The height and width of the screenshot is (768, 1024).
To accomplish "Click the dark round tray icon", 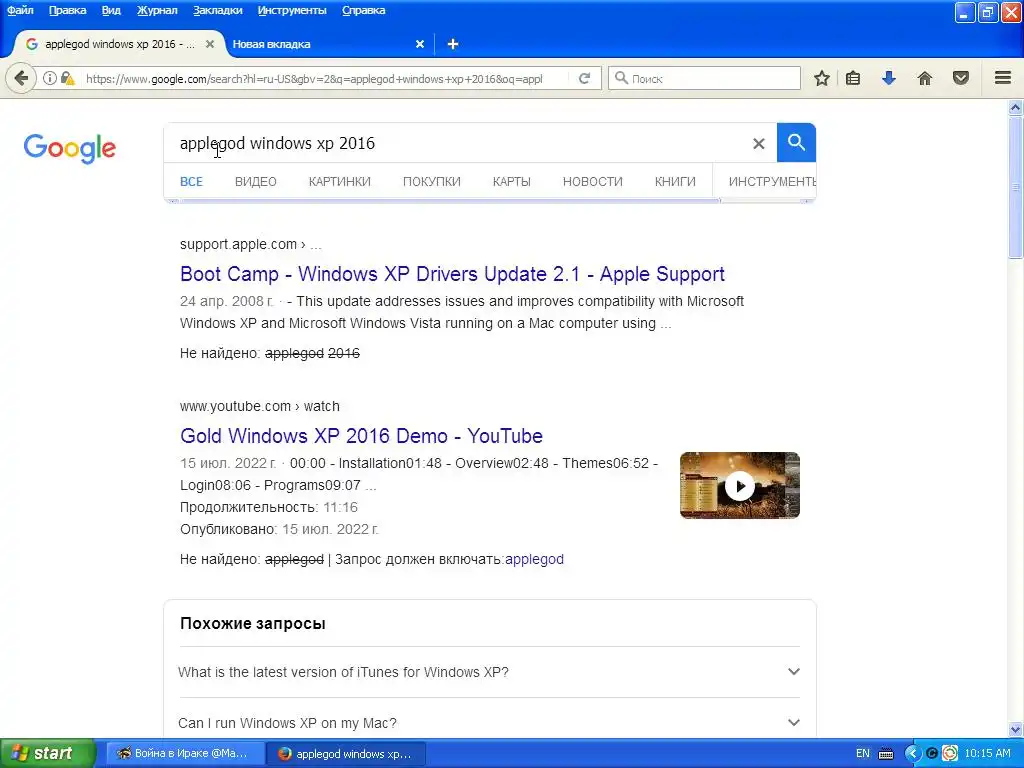I will pos(932,754).
